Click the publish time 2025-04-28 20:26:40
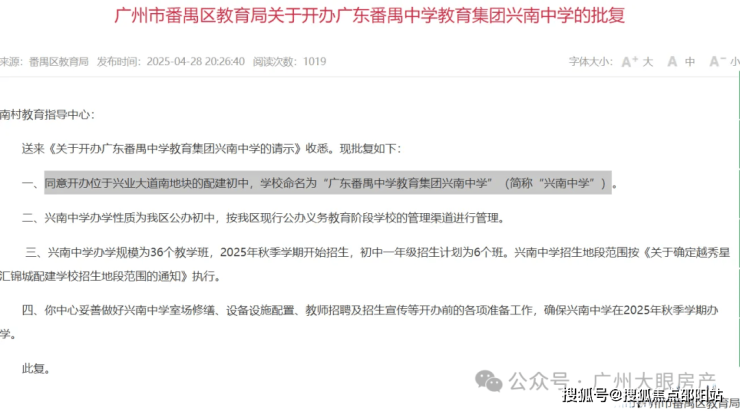 click(195, 62)
